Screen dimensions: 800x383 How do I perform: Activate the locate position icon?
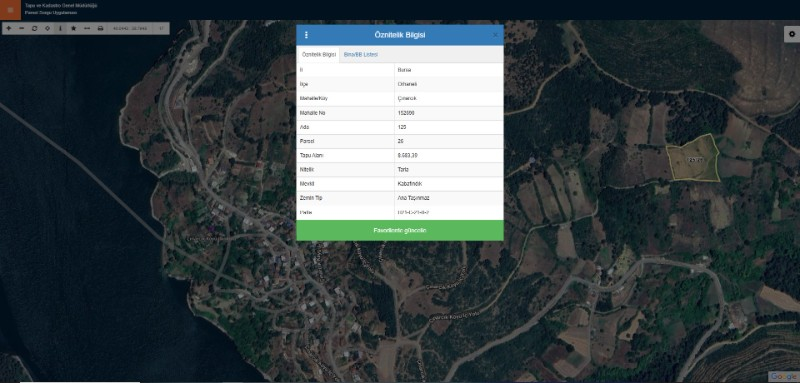pyautogui.click(x=47, y=28)
